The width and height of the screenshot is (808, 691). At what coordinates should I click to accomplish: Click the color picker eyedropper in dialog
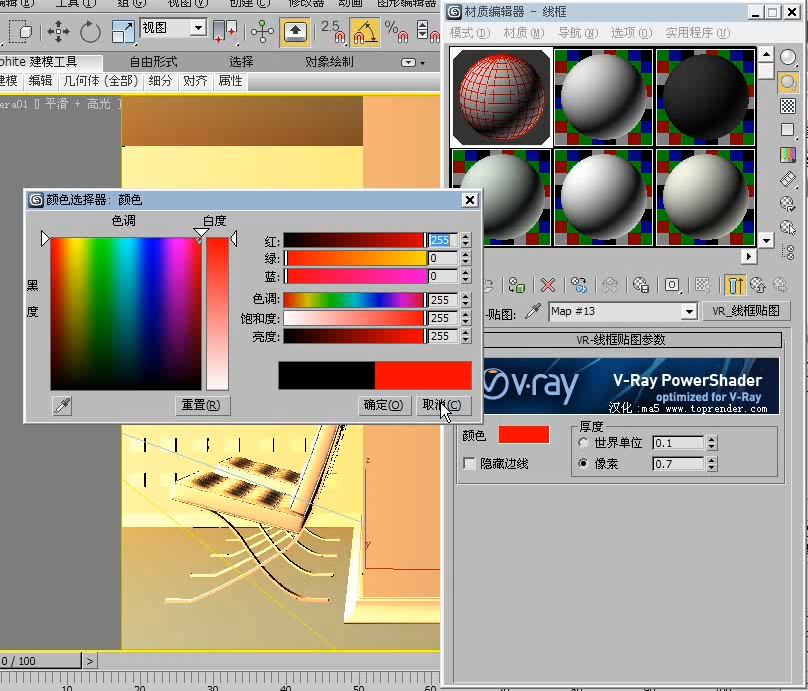(62, 406)
